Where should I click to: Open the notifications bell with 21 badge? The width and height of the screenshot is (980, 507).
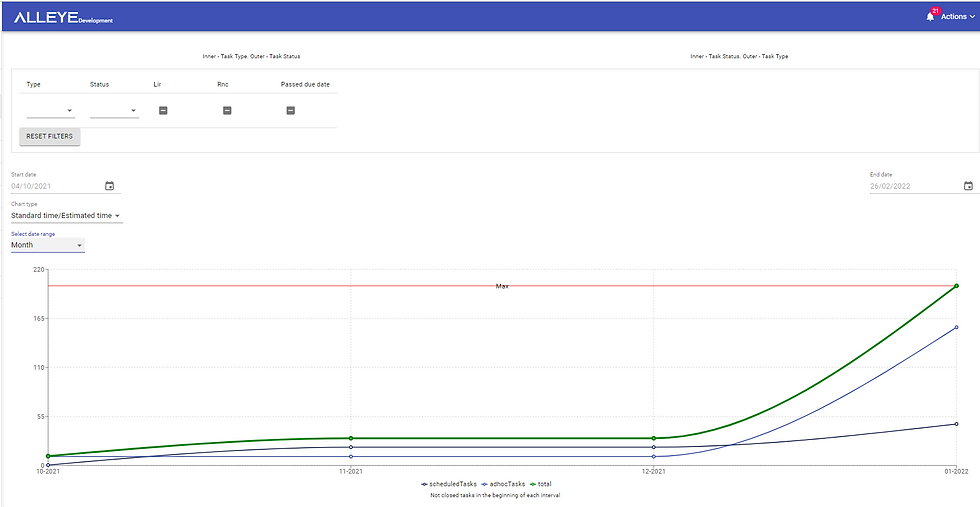(x=931, y=16)
